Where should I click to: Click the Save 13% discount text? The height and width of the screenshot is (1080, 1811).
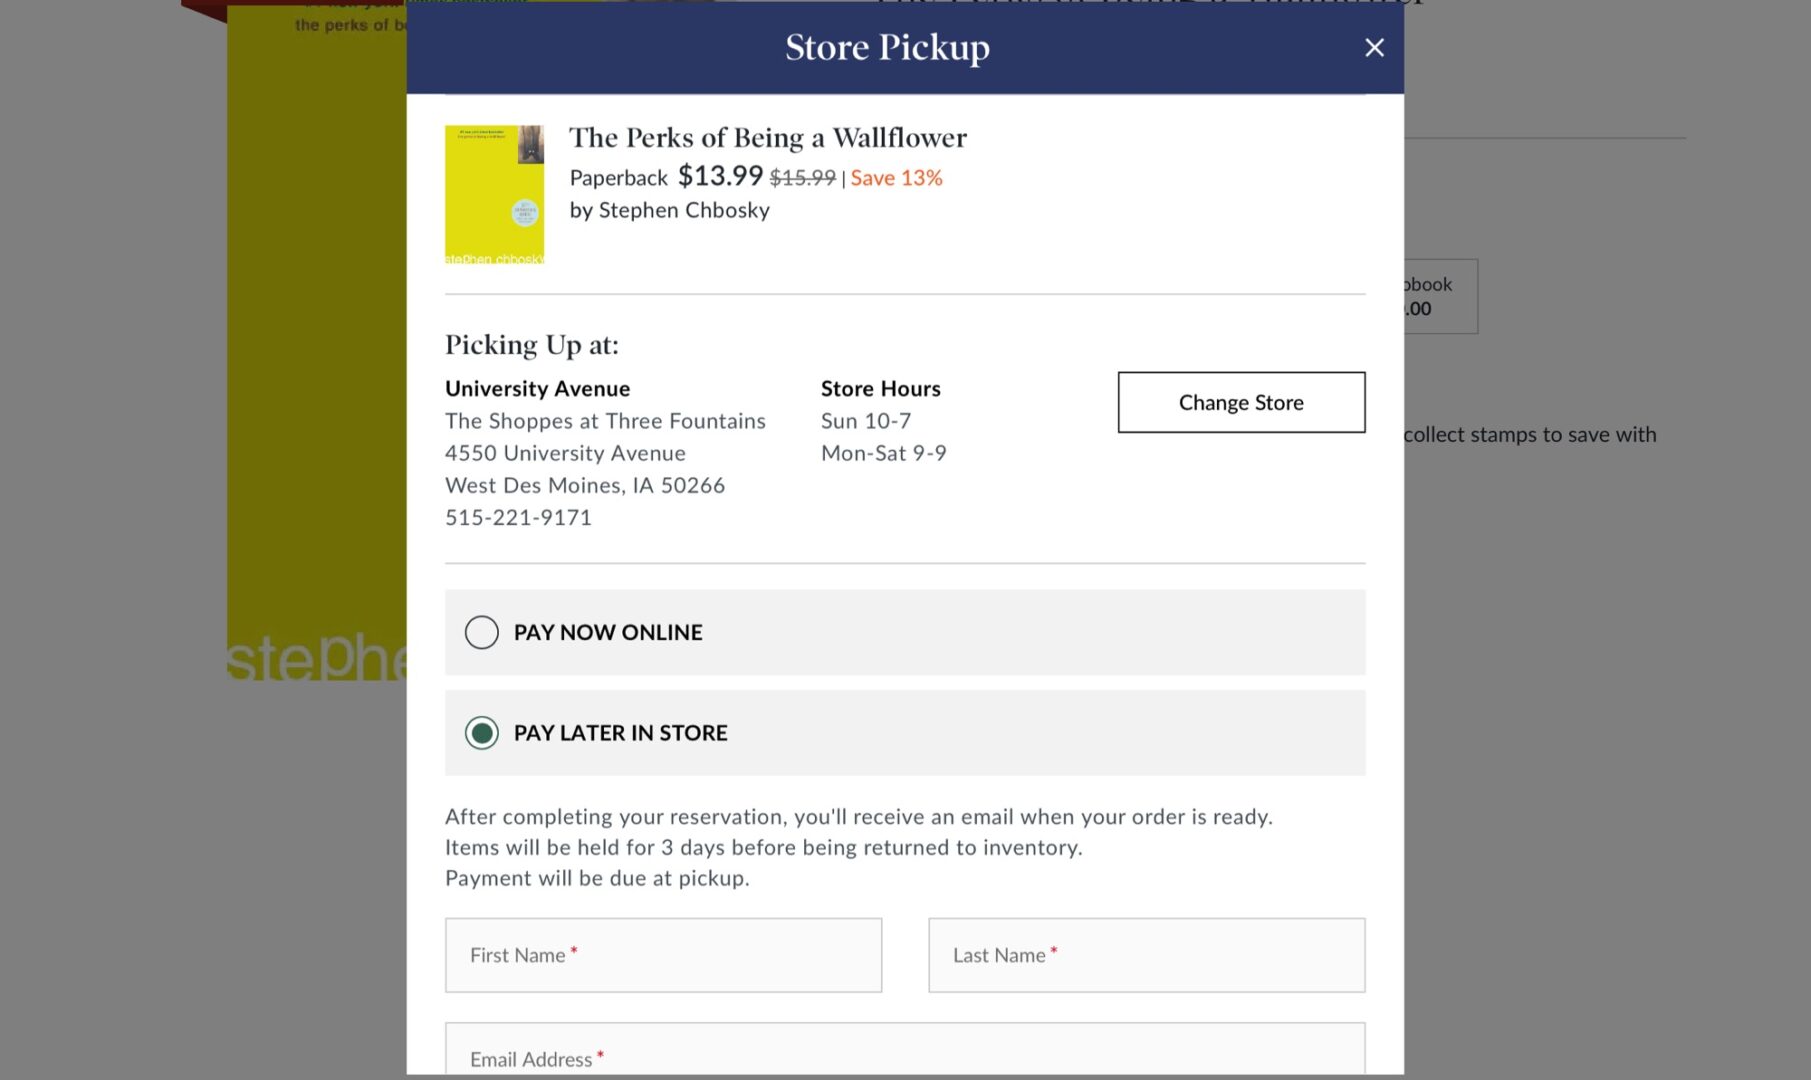click(896, 178)
